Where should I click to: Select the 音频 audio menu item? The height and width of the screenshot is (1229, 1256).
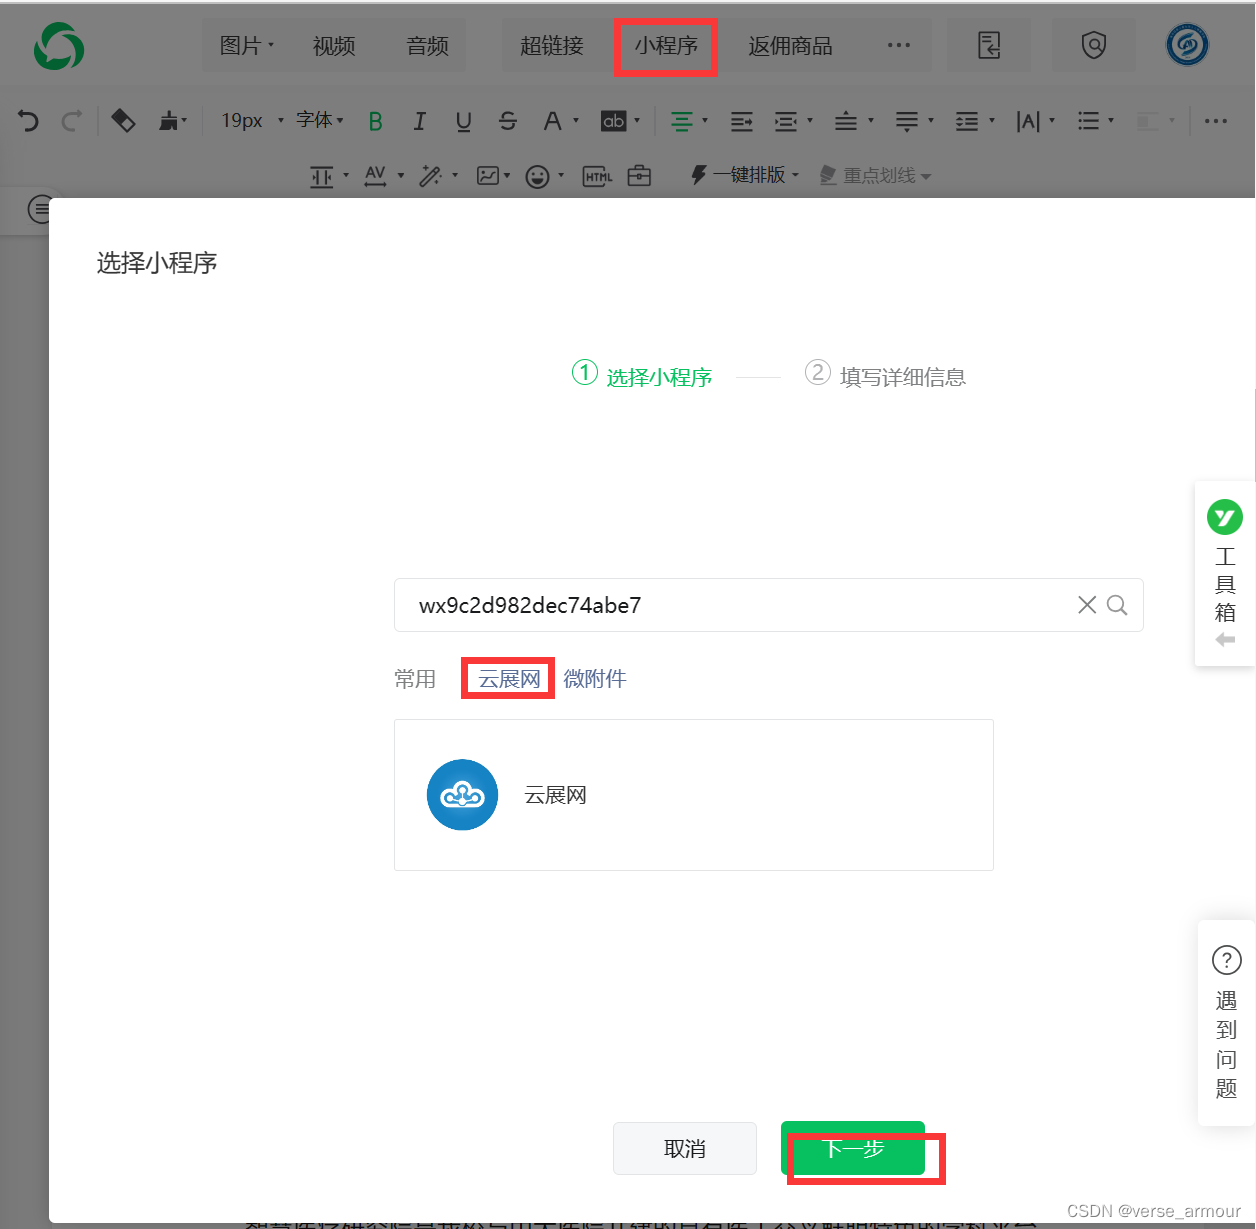(428, 46)
